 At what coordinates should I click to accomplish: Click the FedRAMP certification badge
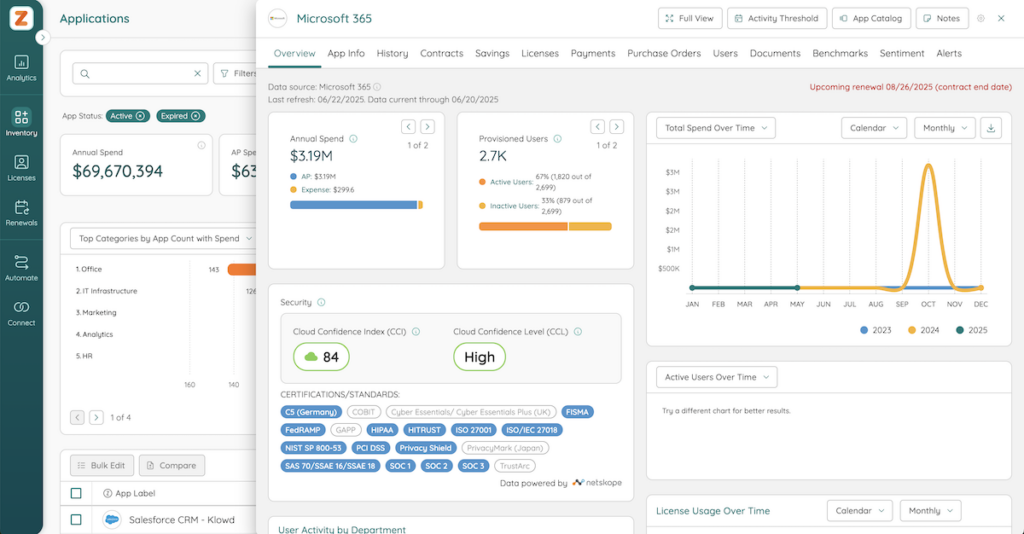coord(302,430)
